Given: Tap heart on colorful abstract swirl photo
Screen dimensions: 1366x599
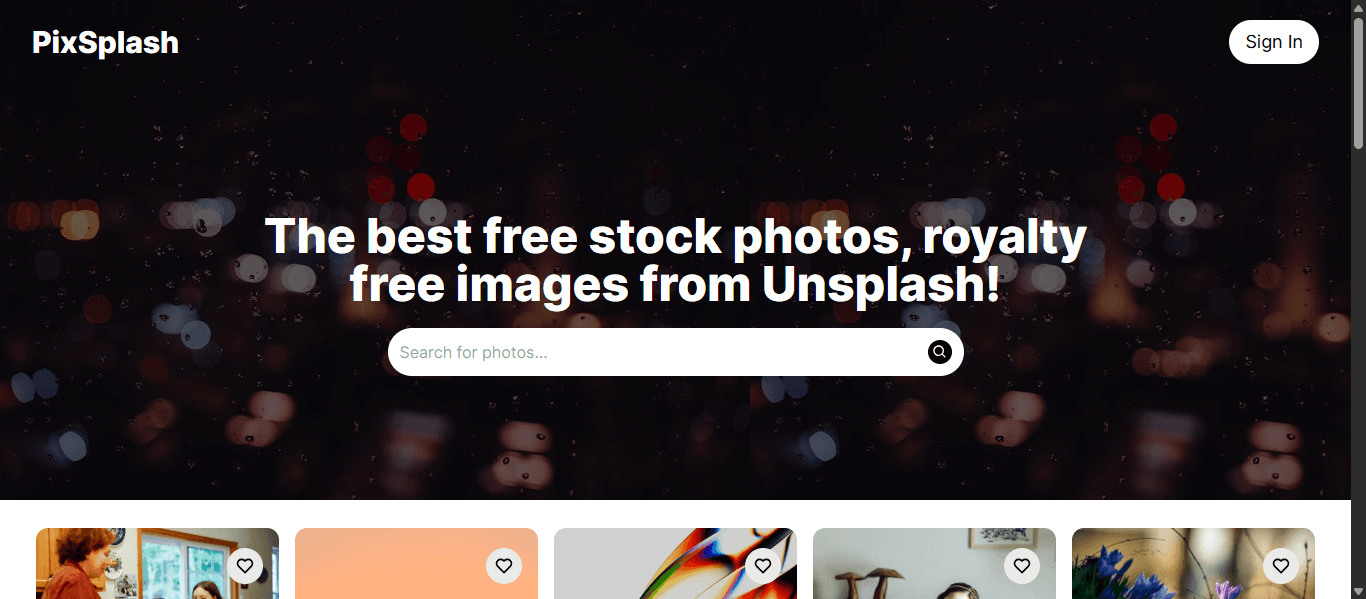Looking at the screenshot, I should [x=763, y=566].
